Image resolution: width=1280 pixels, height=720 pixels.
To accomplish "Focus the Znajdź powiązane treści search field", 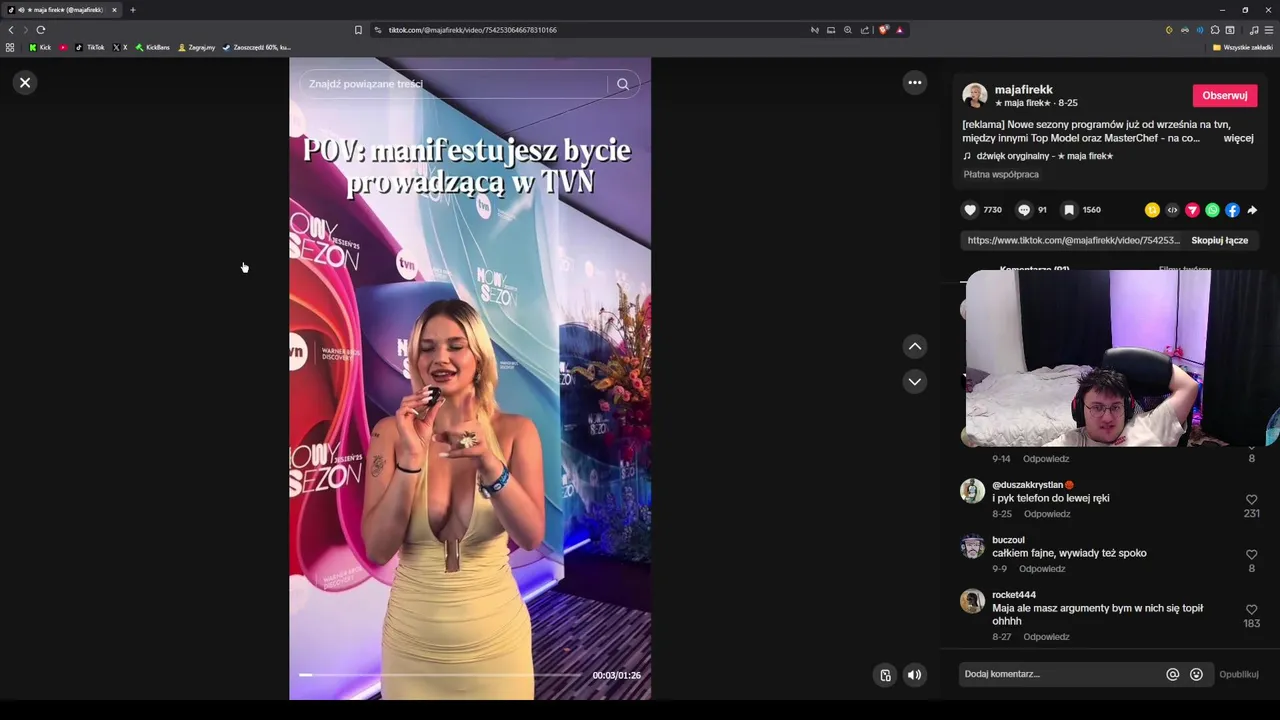I will [x=455, y=84].
